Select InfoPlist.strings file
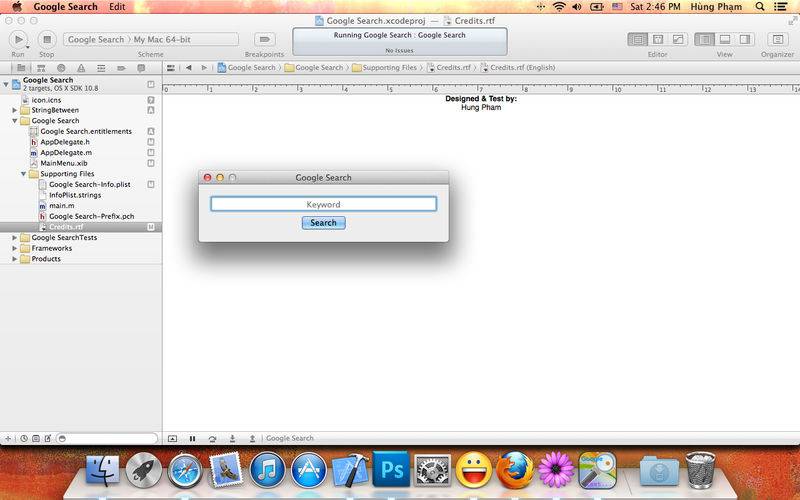 click(75, 195)
